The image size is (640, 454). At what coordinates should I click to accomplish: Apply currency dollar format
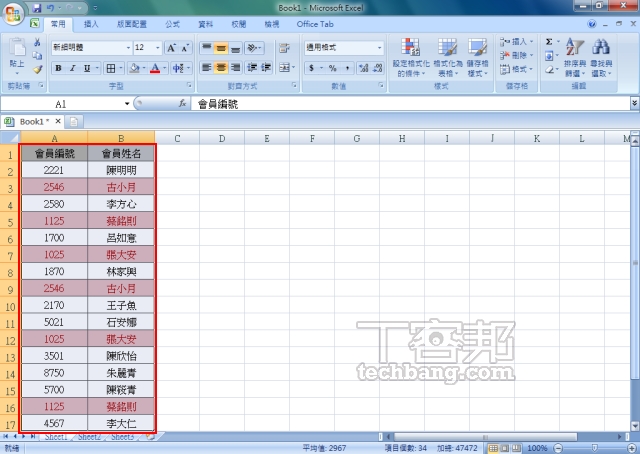pyautogui.click(x=311, y=68)
